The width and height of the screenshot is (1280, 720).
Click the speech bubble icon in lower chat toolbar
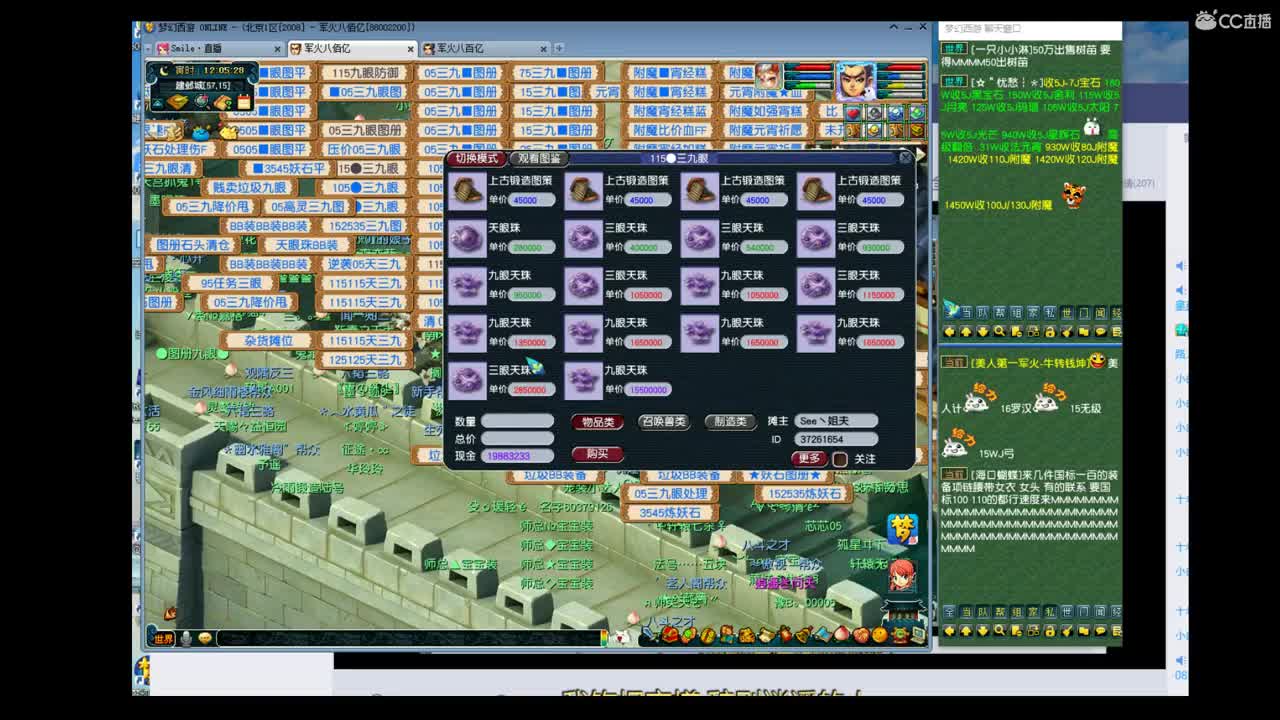pyautogui.click(x=1100, y=631)
